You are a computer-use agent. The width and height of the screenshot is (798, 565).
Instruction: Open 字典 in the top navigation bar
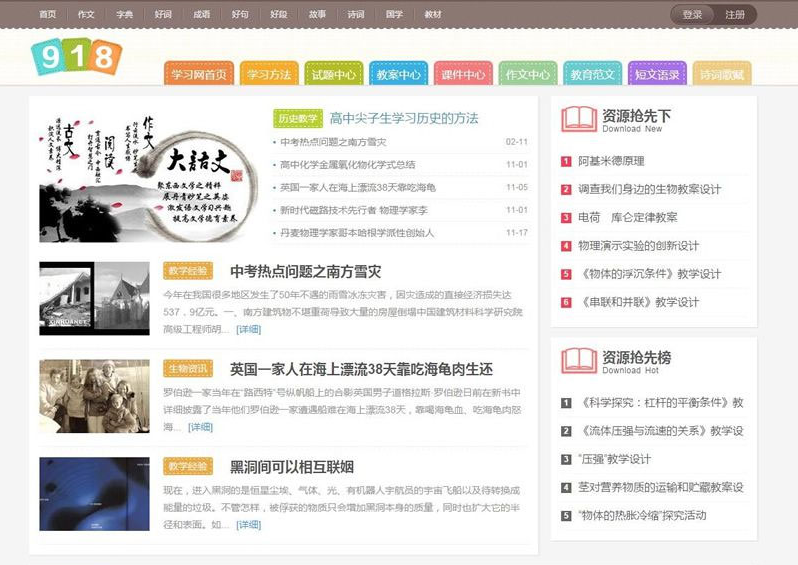pos(125,14)
